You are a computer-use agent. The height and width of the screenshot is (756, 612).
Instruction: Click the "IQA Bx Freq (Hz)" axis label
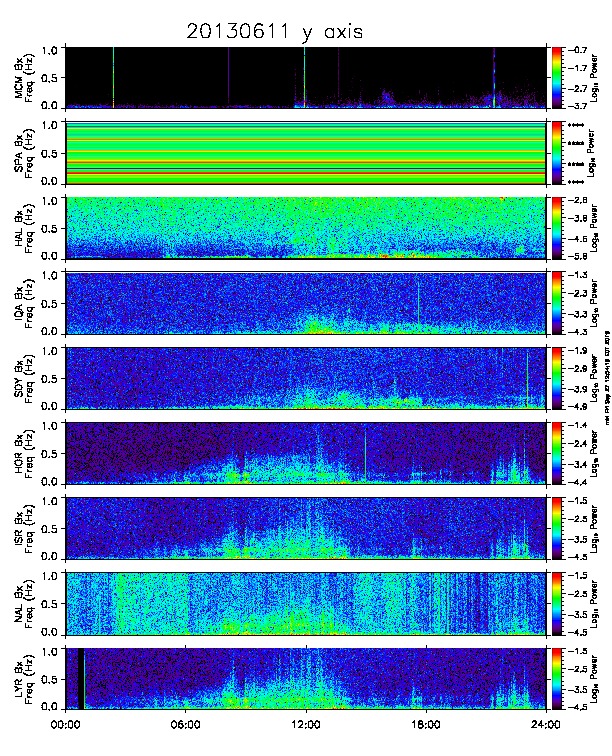click(24, 304)
